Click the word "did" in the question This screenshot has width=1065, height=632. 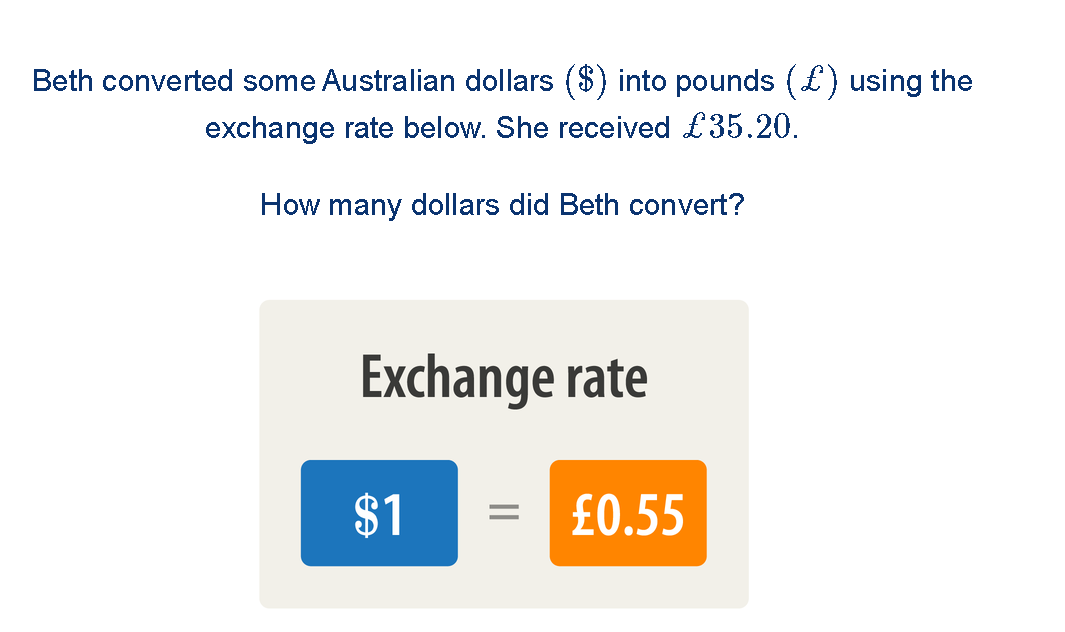tap(529, 205)
